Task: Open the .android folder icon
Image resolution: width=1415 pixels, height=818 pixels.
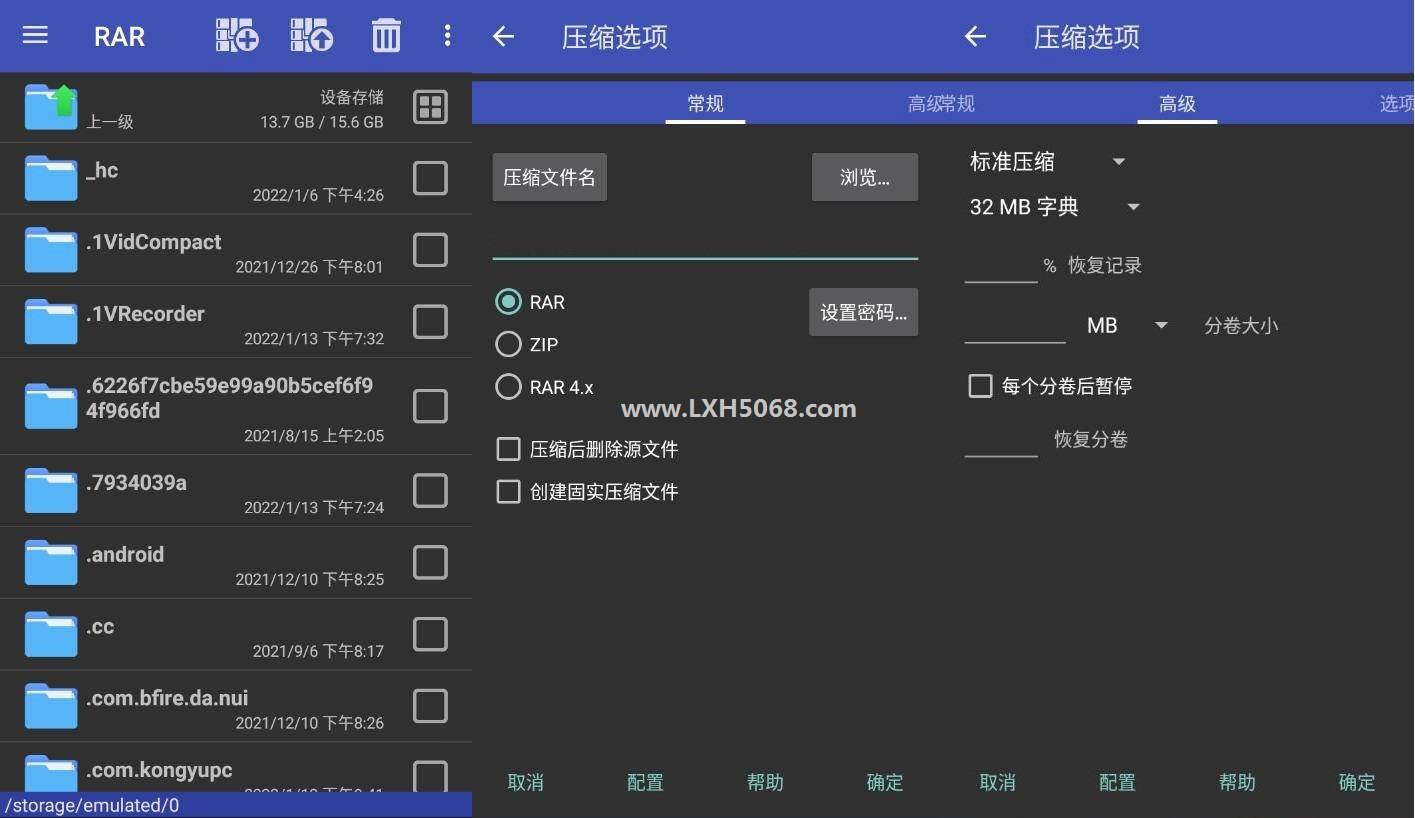Action: coord(51,563)
